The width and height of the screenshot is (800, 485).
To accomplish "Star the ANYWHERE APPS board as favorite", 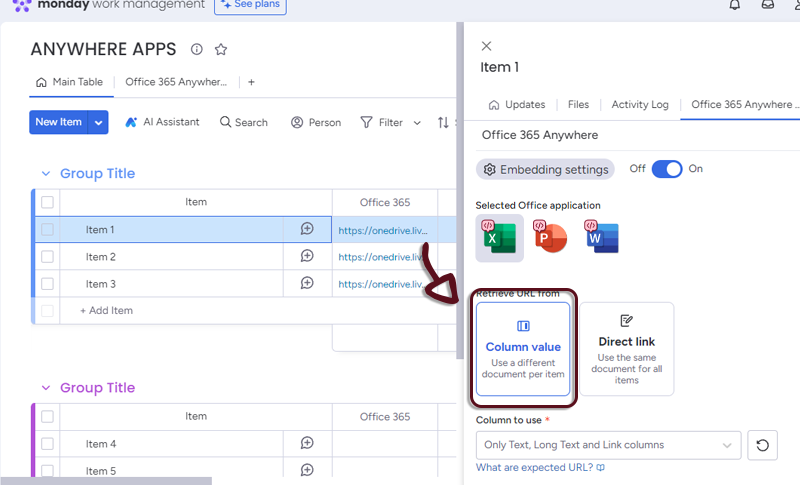I will click(221, 49).
